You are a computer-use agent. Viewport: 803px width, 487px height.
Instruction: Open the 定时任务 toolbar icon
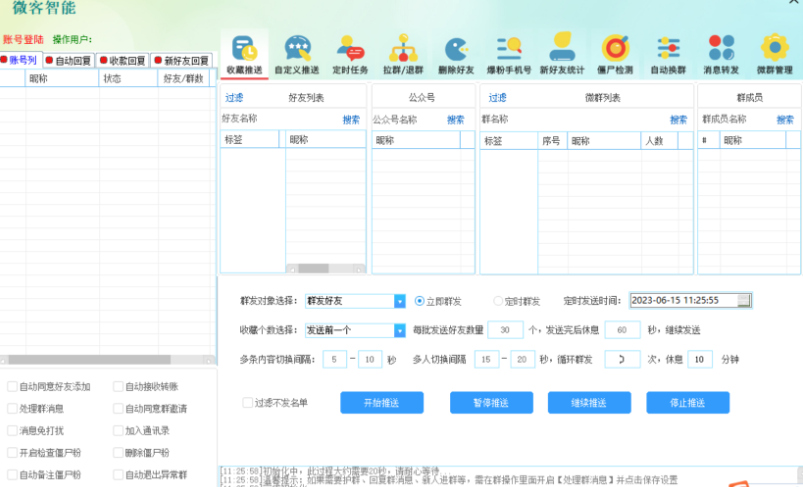tap(350, 48)
